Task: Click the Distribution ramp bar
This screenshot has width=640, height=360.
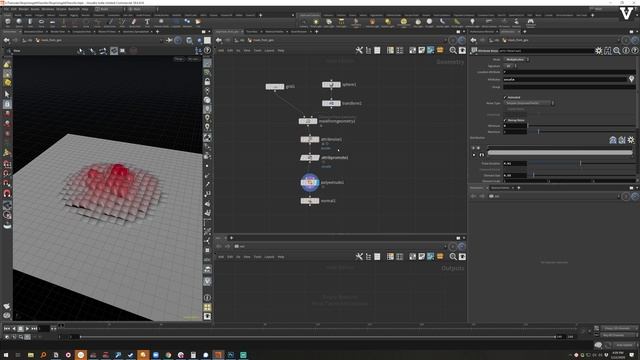Action: [x=560, y=153]
